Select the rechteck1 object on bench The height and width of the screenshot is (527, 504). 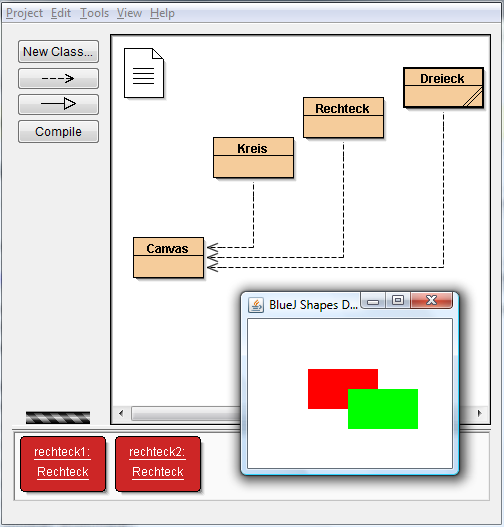pyautogui.click(x=63, y=464)
